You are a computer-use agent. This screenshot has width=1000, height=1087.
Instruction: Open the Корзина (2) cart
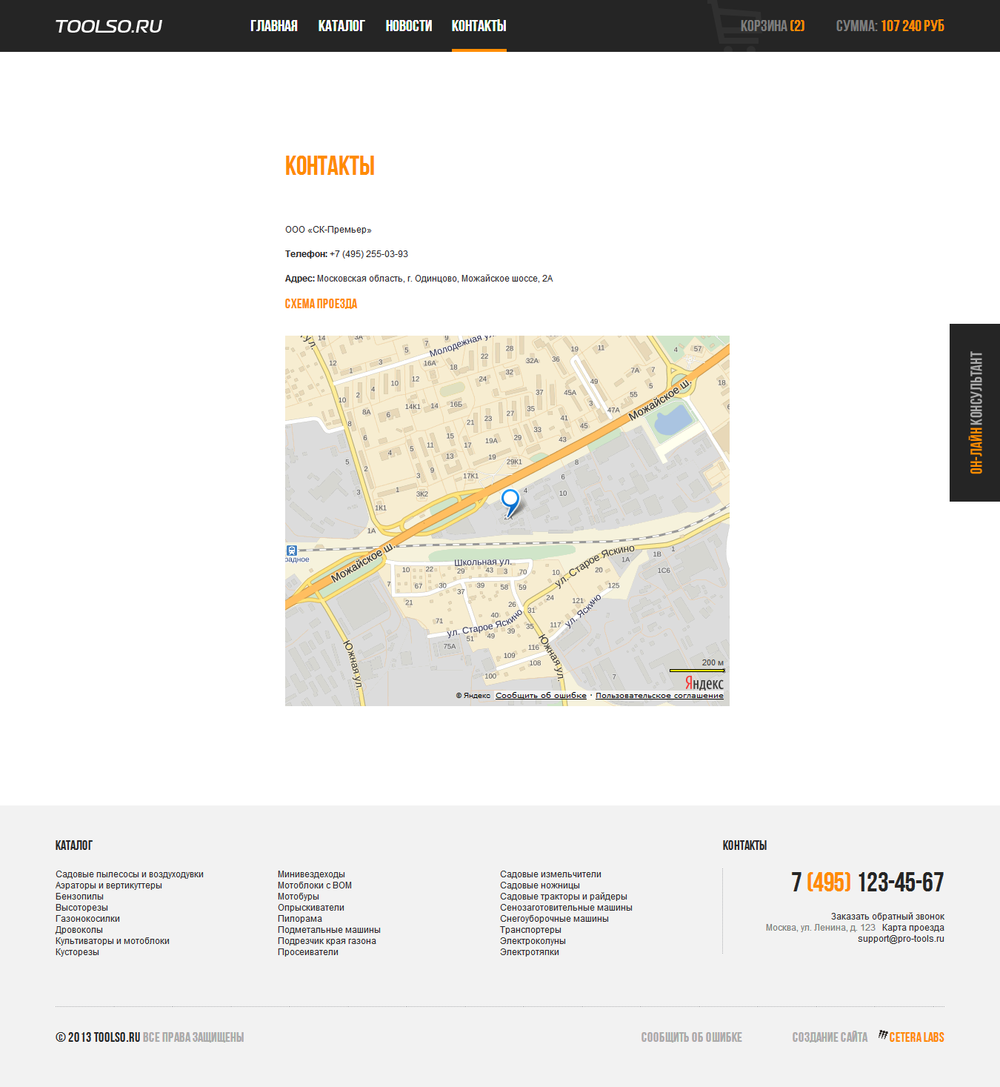click(772, 26)
